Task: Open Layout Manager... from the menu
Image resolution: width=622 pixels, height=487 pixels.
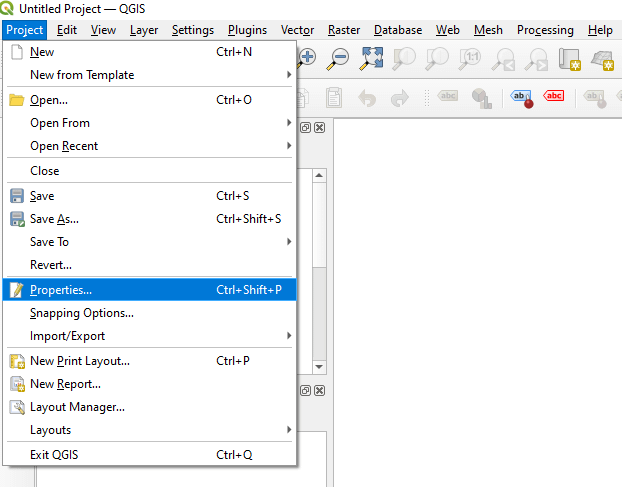Action: click(77, 407)
